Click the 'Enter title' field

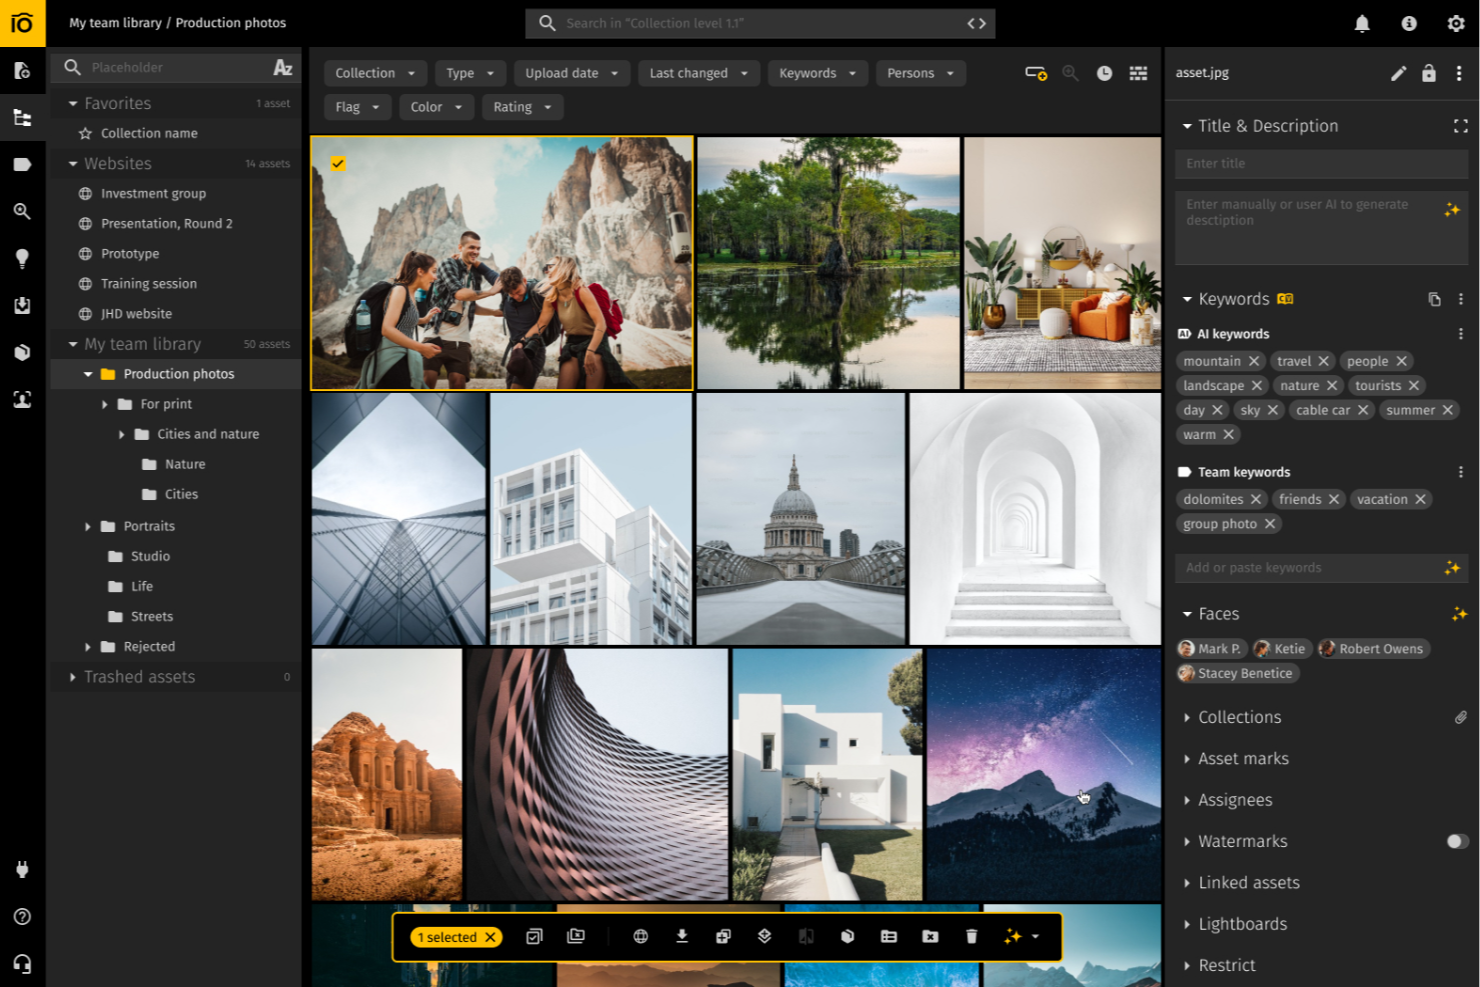click(x=1321, y=164)
